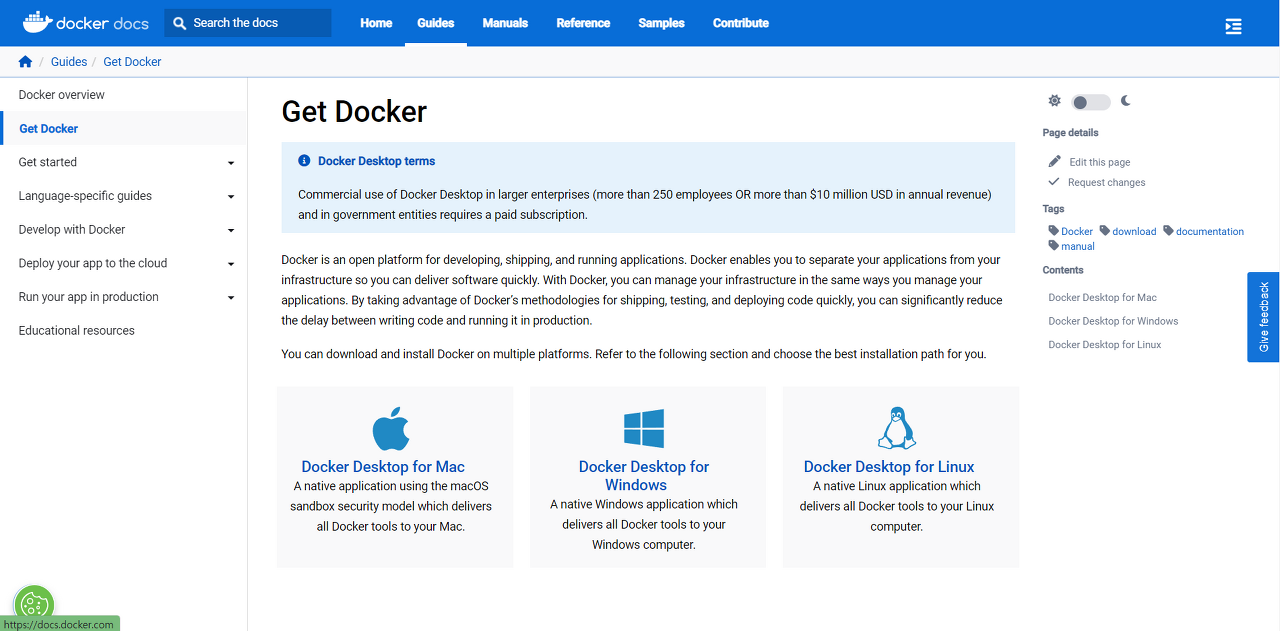Click the manual tag link
Image resolution: width=1280 pixels, height=631 pixels.
coord(1078,247)
